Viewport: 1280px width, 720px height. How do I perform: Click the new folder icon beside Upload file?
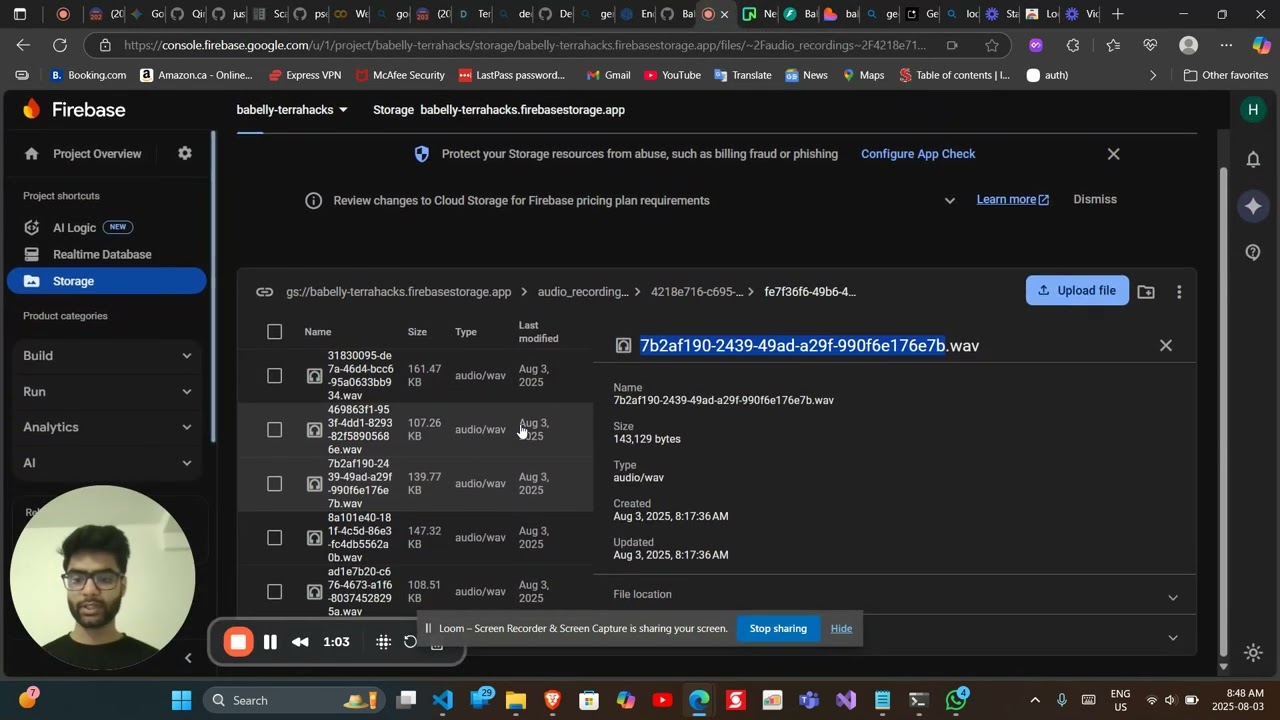click(1146, 291)
